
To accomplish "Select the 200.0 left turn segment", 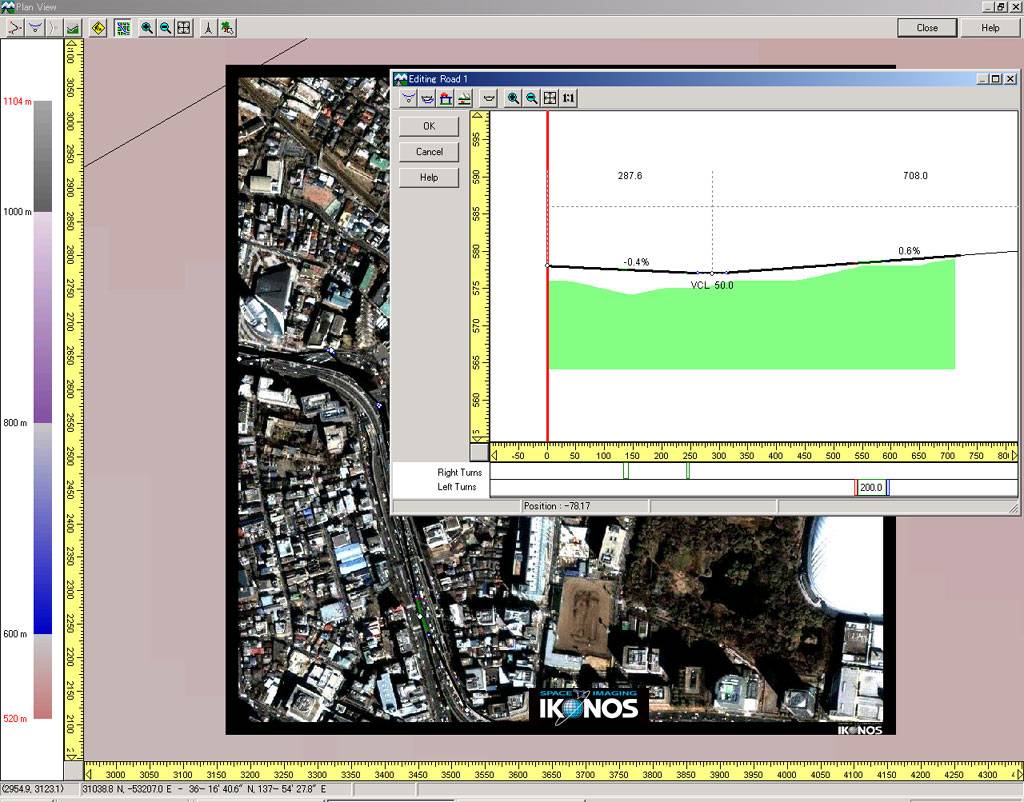I will click(x=871, y=488).
